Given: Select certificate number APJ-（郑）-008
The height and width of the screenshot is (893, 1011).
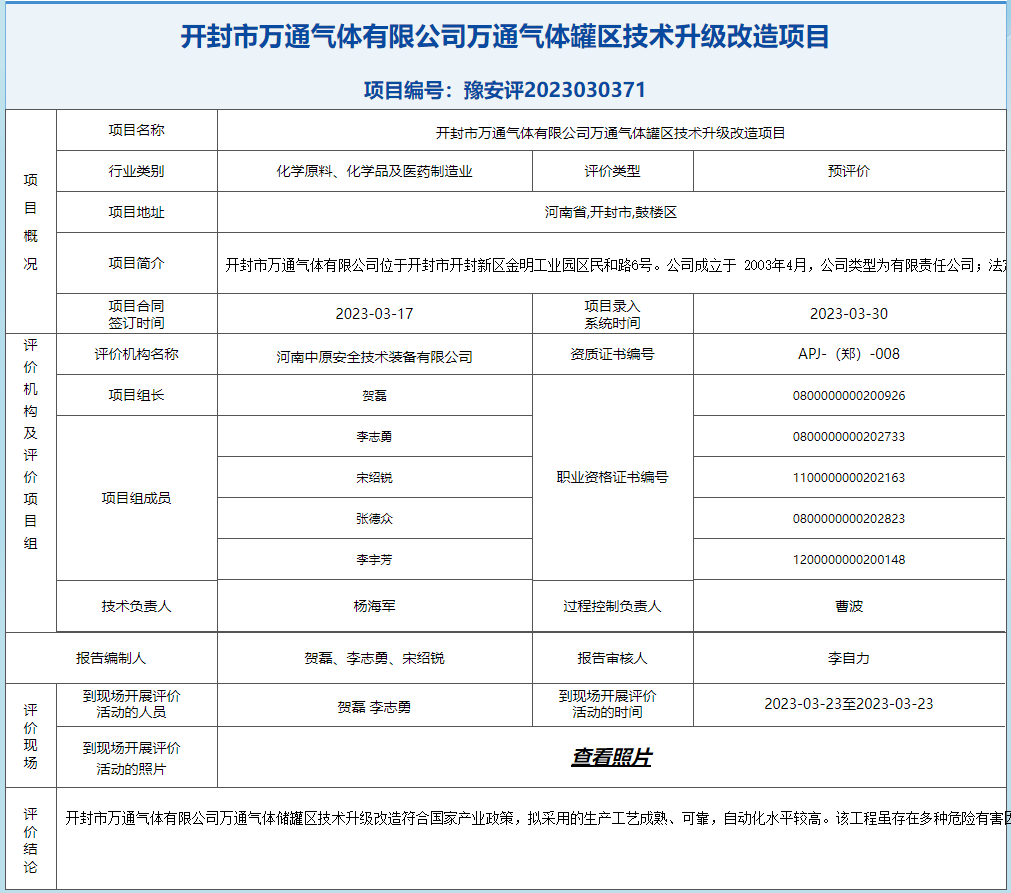Looking at the screenshot, I should click(849, 354).
